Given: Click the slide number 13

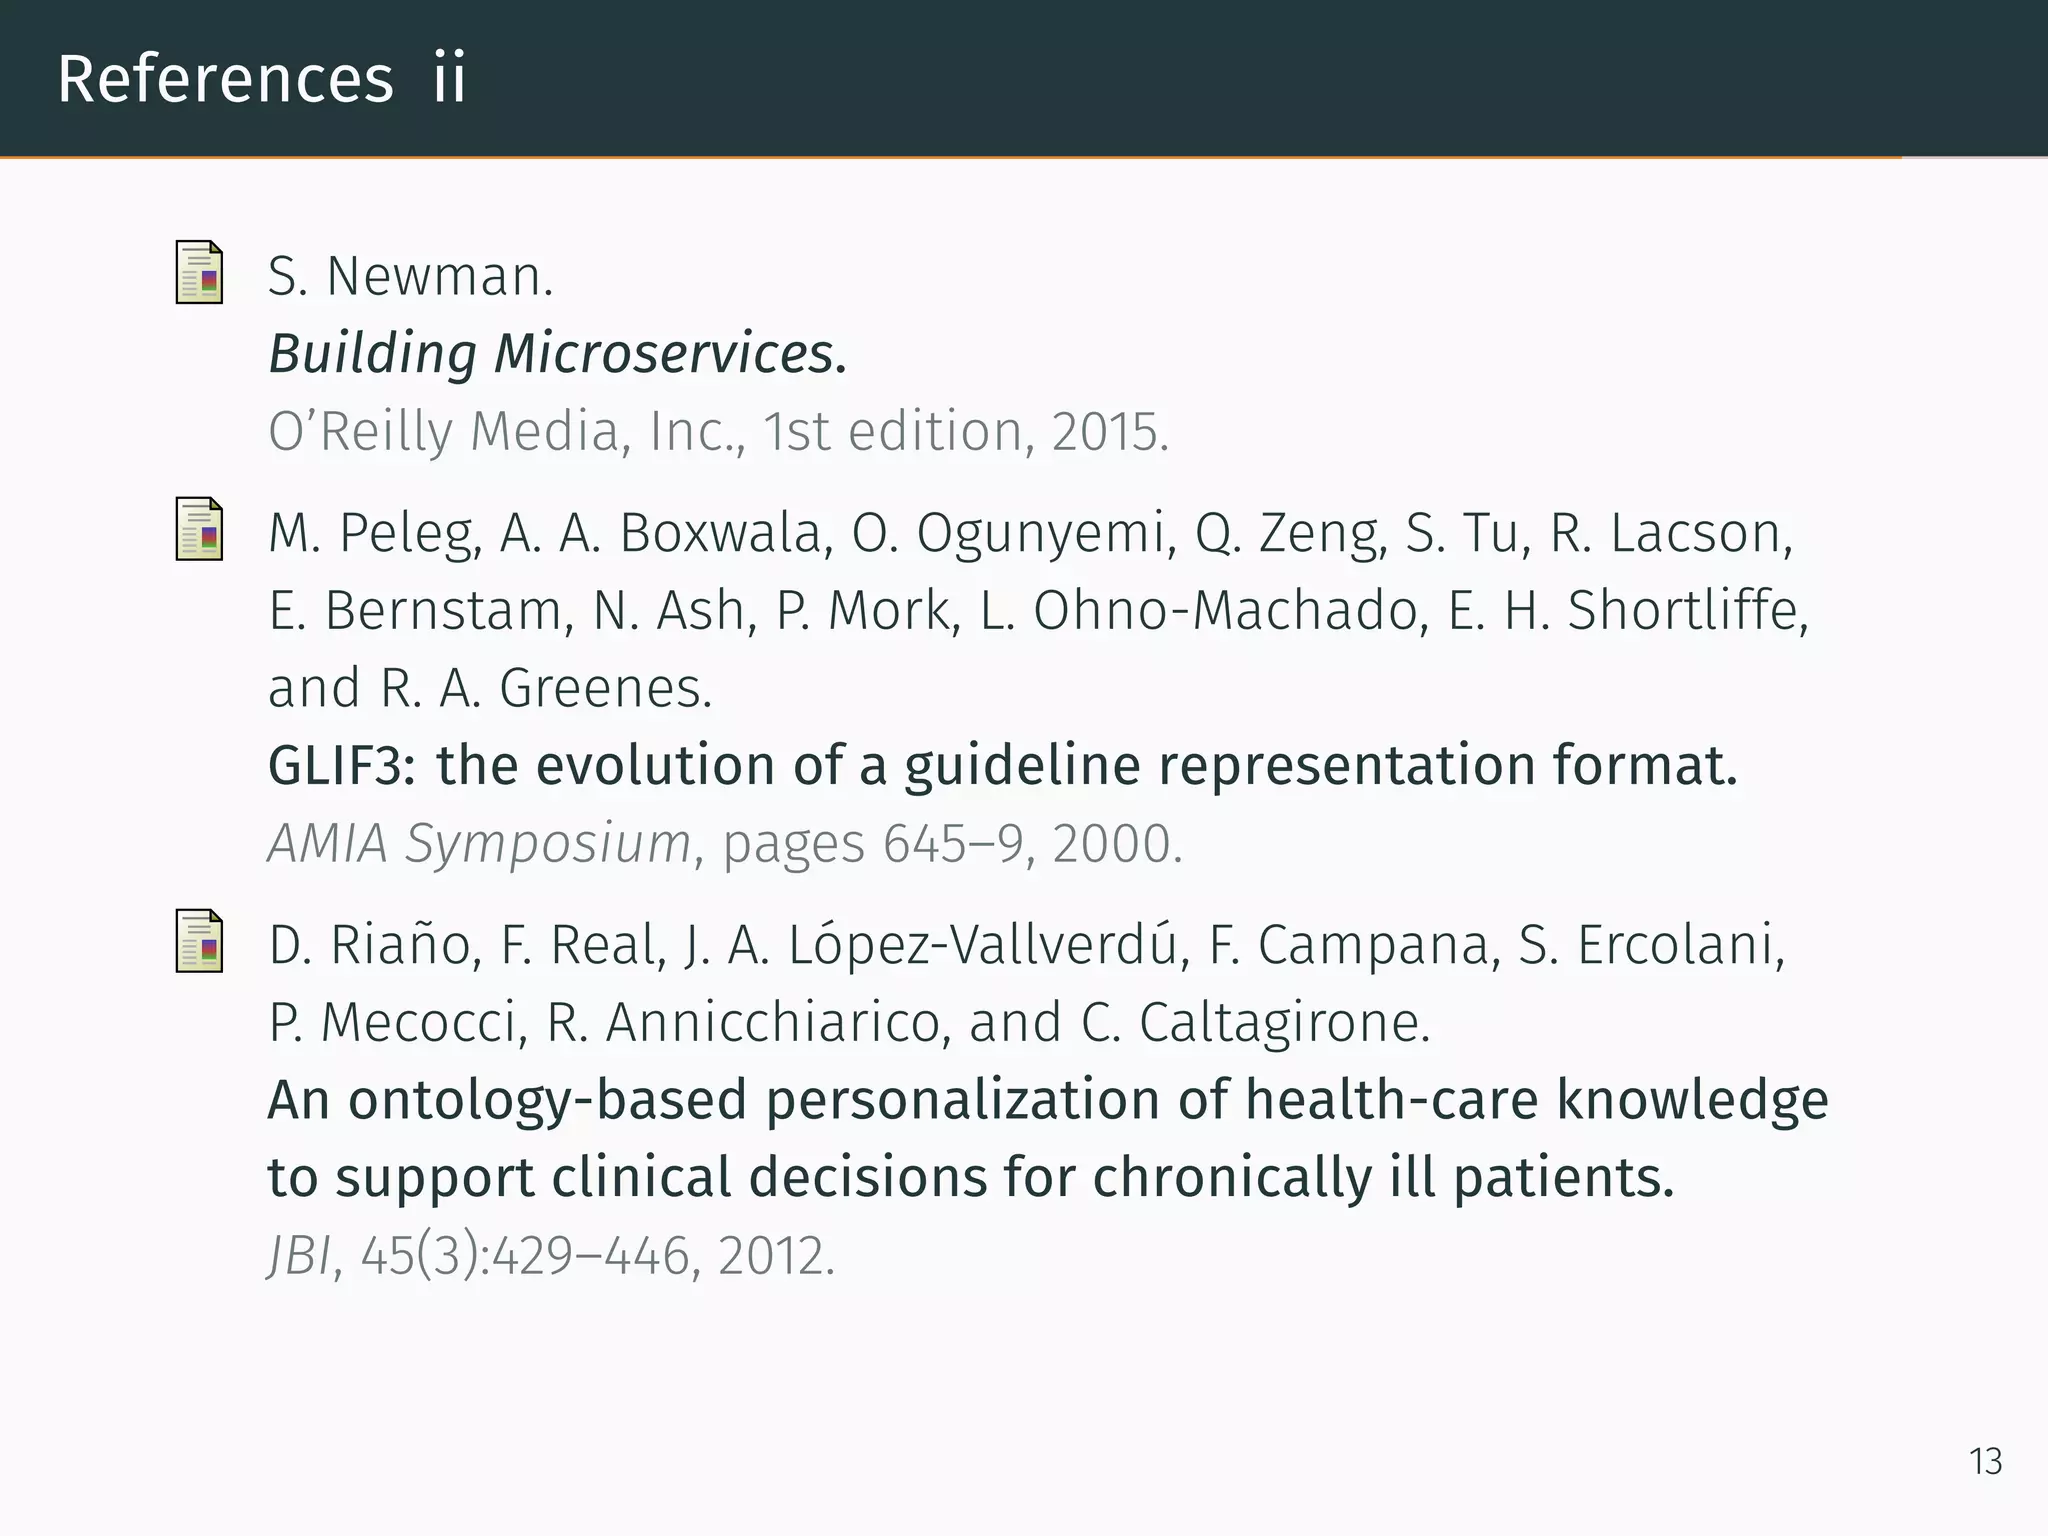Looking at the screenshot, I should click(1985, 1461).
